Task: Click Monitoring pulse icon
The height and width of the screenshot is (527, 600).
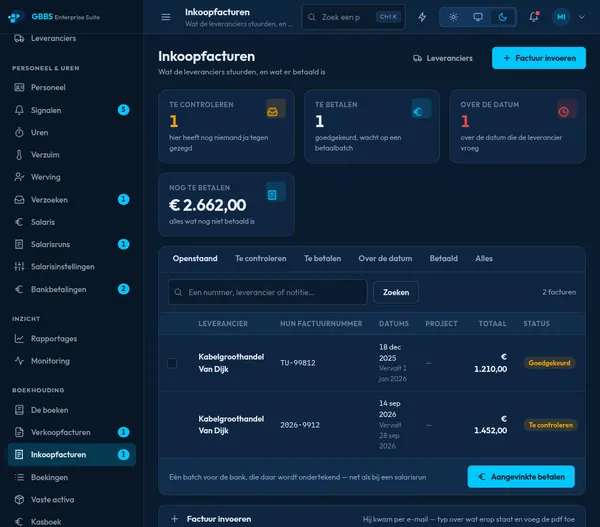Action: pos(19,361)
